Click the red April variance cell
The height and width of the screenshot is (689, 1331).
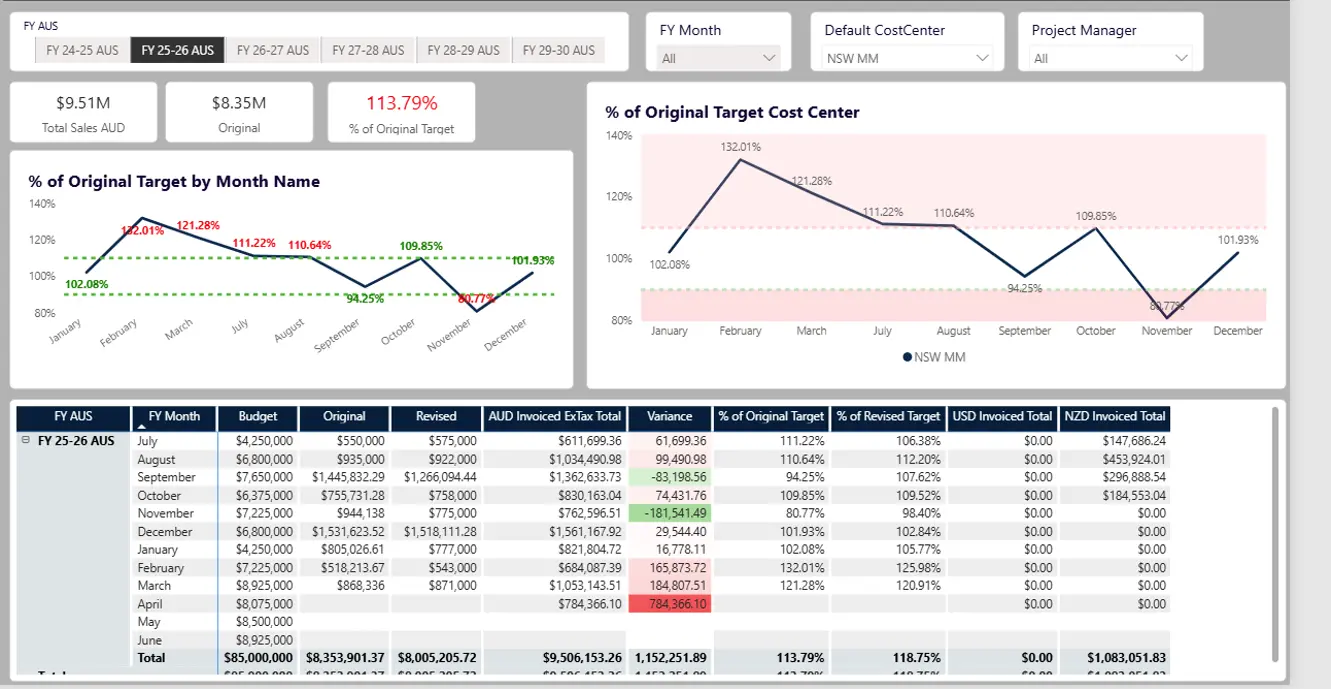(x=670, y=604)
